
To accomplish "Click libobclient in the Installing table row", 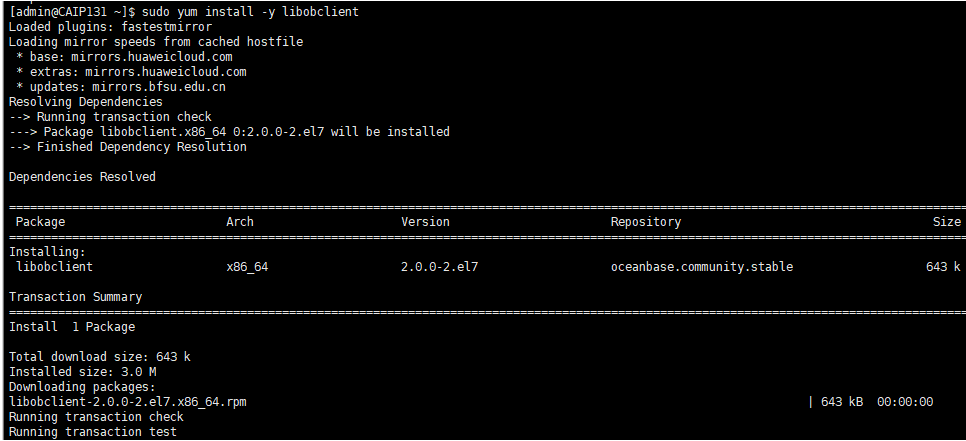I will point(55,267).
